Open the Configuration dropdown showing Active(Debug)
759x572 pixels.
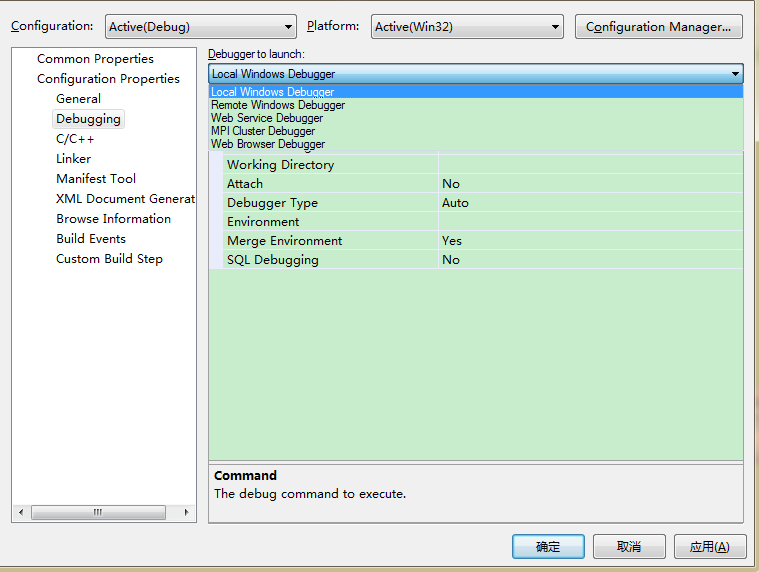pos(200,26)
